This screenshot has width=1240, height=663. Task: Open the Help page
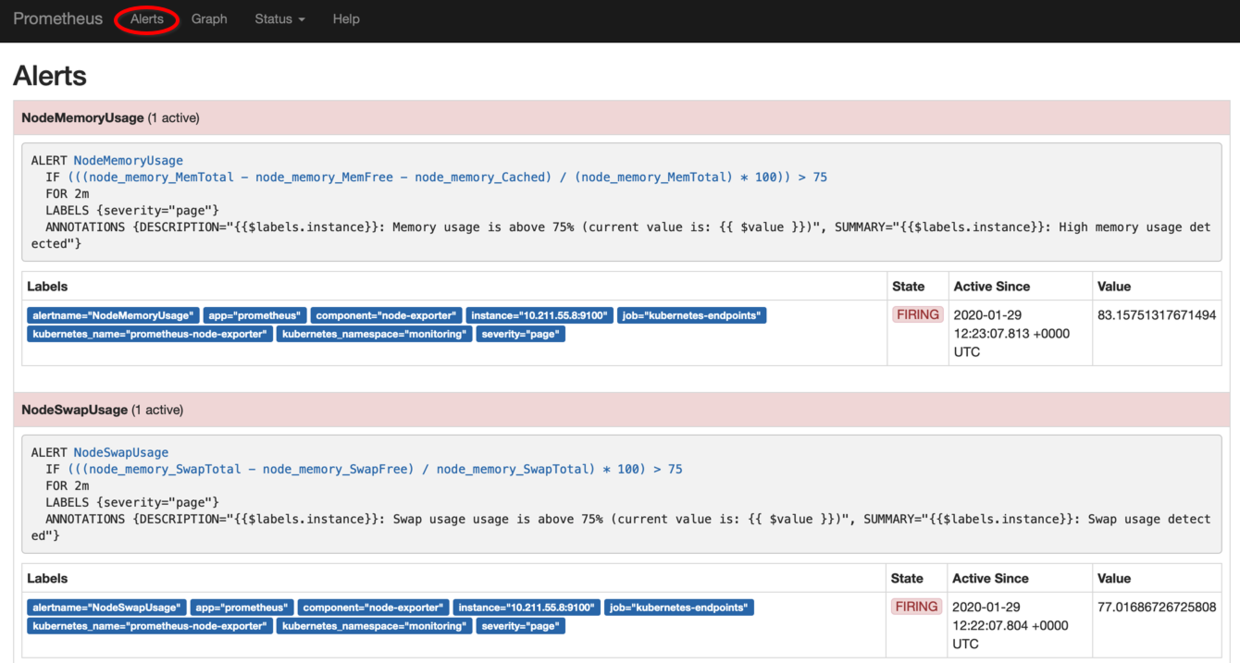click(x=346, y=19)
